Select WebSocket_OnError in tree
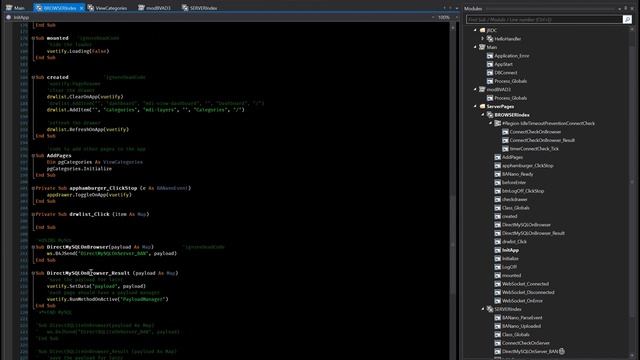The height and width of the screenshot is (360, 640). click(522, 301)
